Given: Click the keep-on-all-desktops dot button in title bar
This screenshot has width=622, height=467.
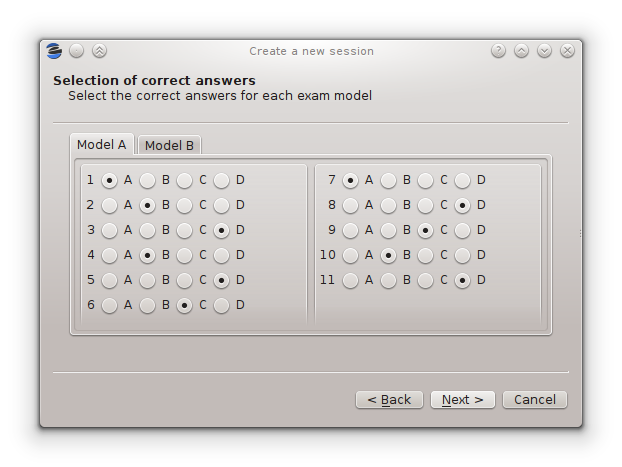Looking at the screenshot, I should (77, 51).
